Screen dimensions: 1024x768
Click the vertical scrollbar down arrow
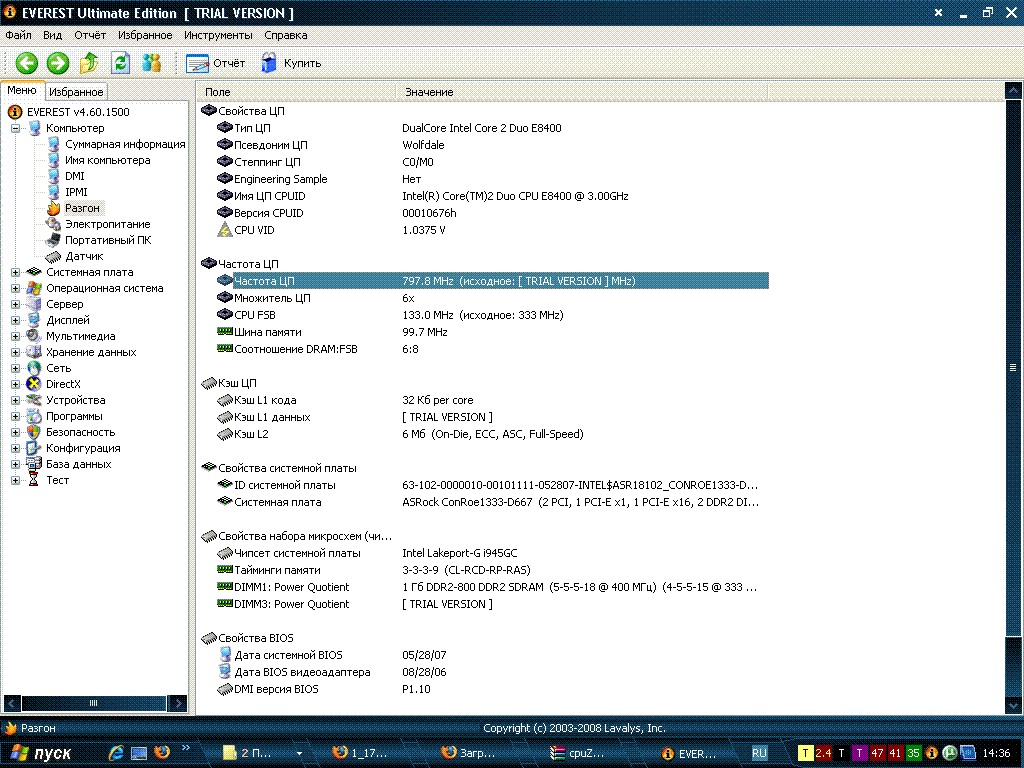coord(1013,705)
